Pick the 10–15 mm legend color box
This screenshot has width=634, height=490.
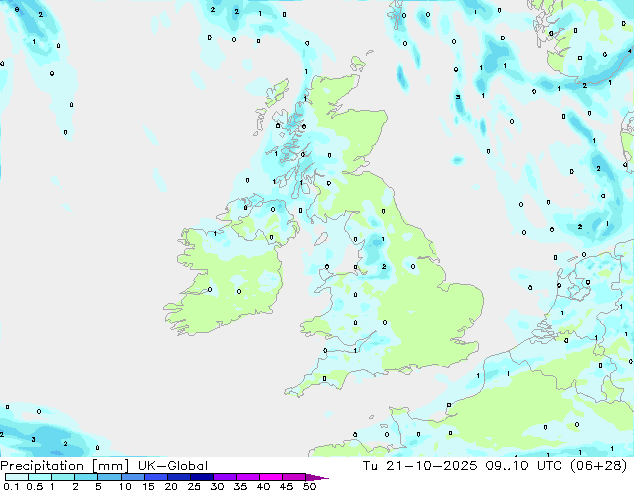point(132,477)
